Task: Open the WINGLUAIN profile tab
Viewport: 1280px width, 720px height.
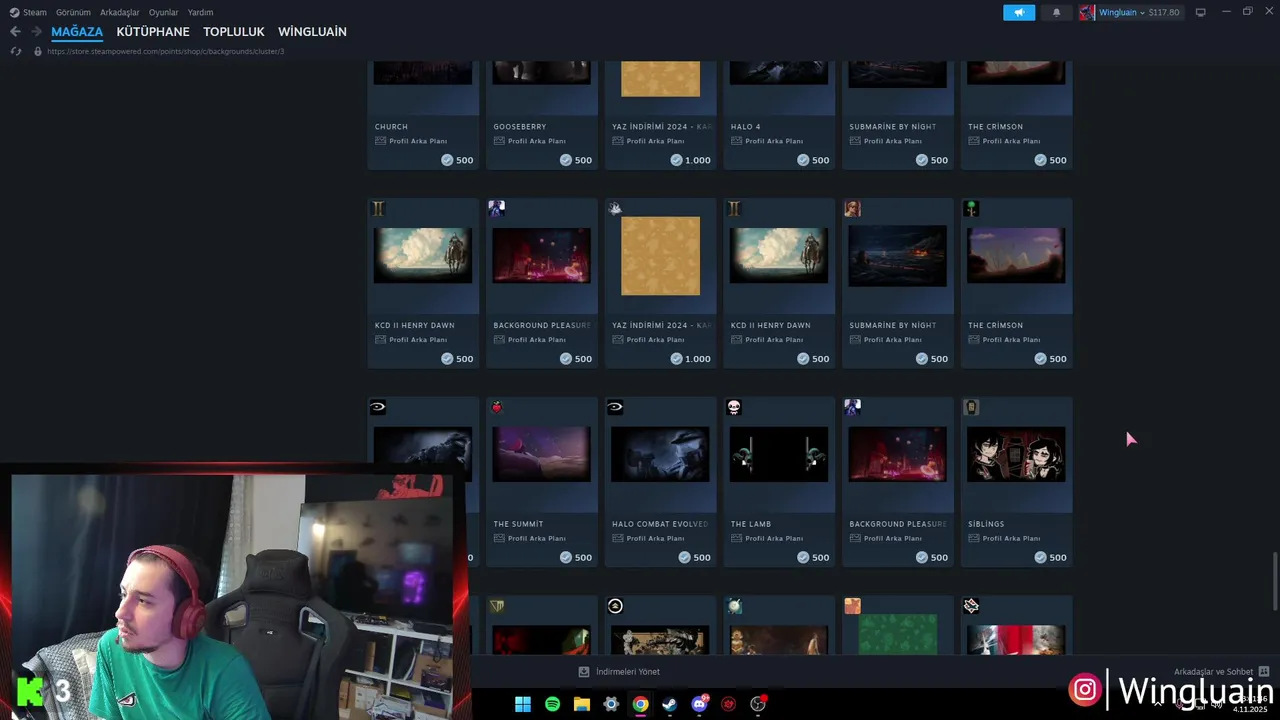Action: (312, 32)
